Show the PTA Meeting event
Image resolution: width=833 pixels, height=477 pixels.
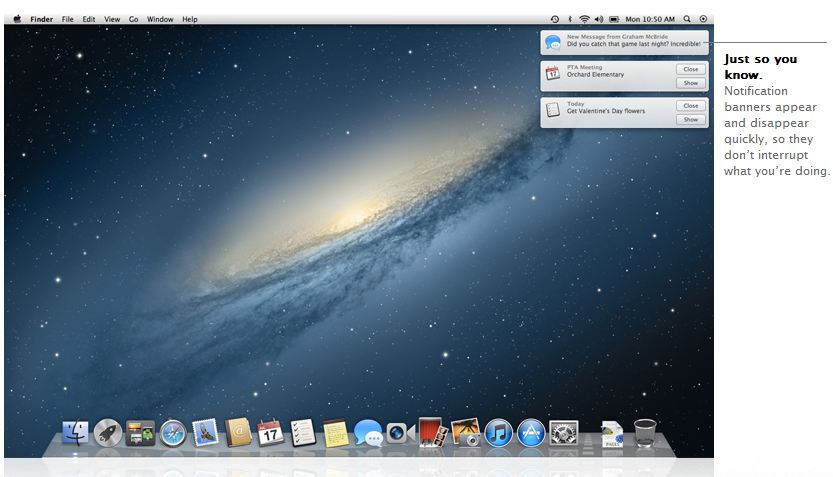click(691, 83)
